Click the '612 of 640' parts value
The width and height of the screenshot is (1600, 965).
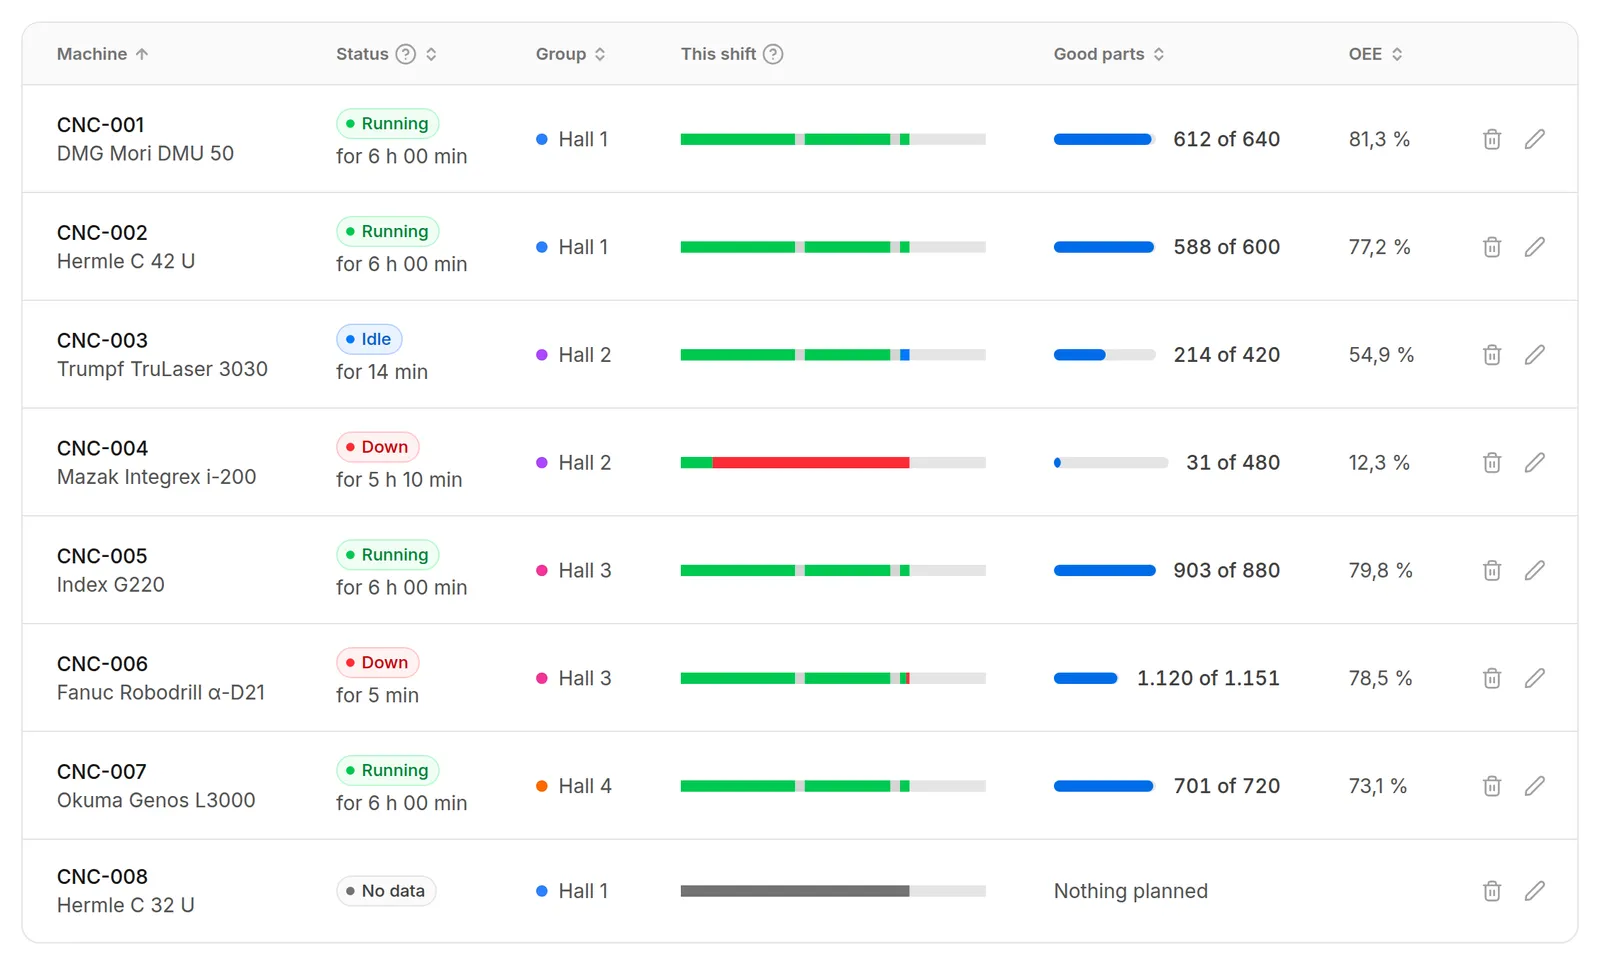click(1226, 139)
